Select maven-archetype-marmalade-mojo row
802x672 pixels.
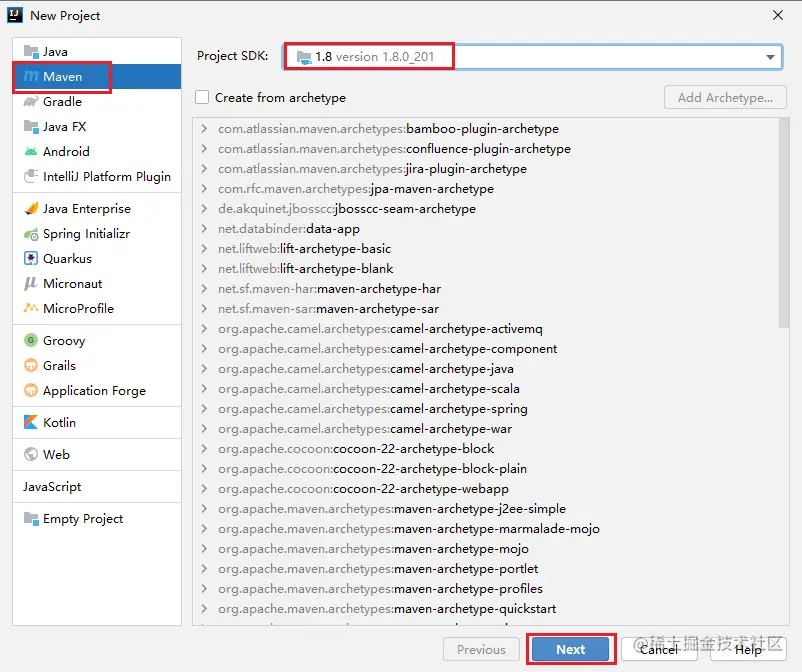pyautogui.click(x=485, y=528)
